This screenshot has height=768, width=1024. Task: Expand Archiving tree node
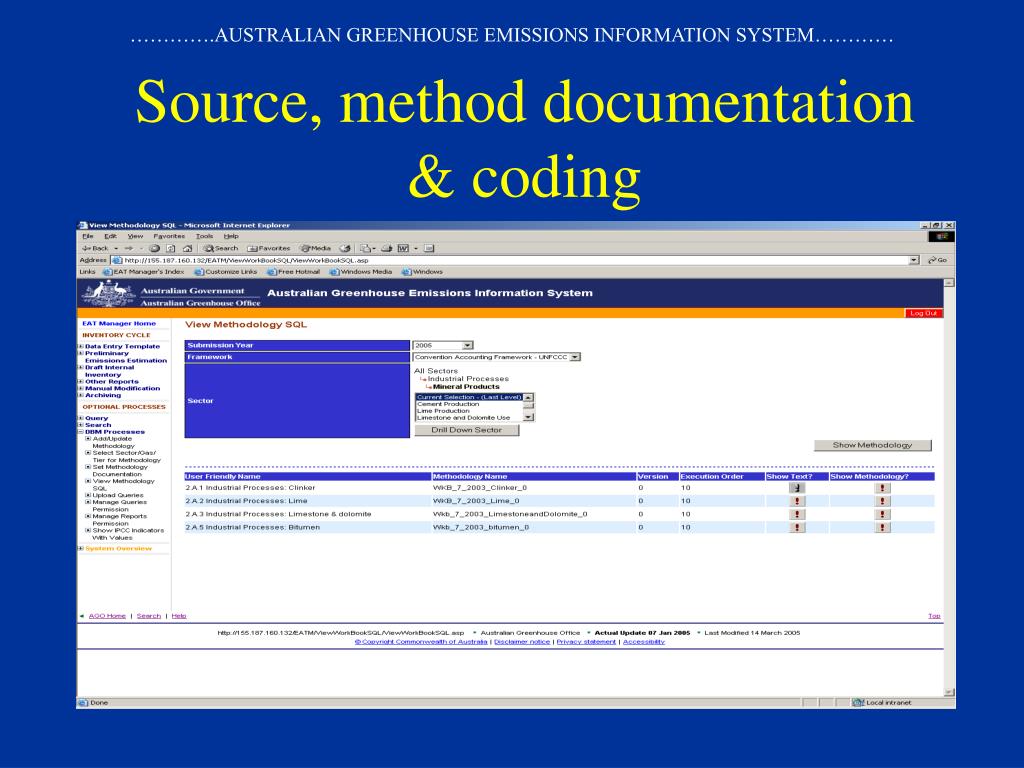(81, 396)
